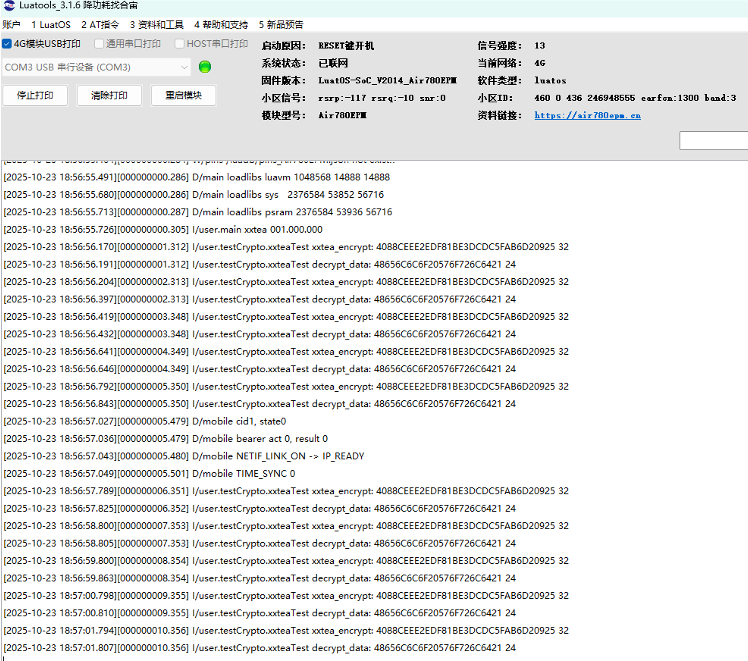Click the 重启模块 button
The width and height of the screenshot is (748, 661).
pyautogui.click(x=184, y=95)
